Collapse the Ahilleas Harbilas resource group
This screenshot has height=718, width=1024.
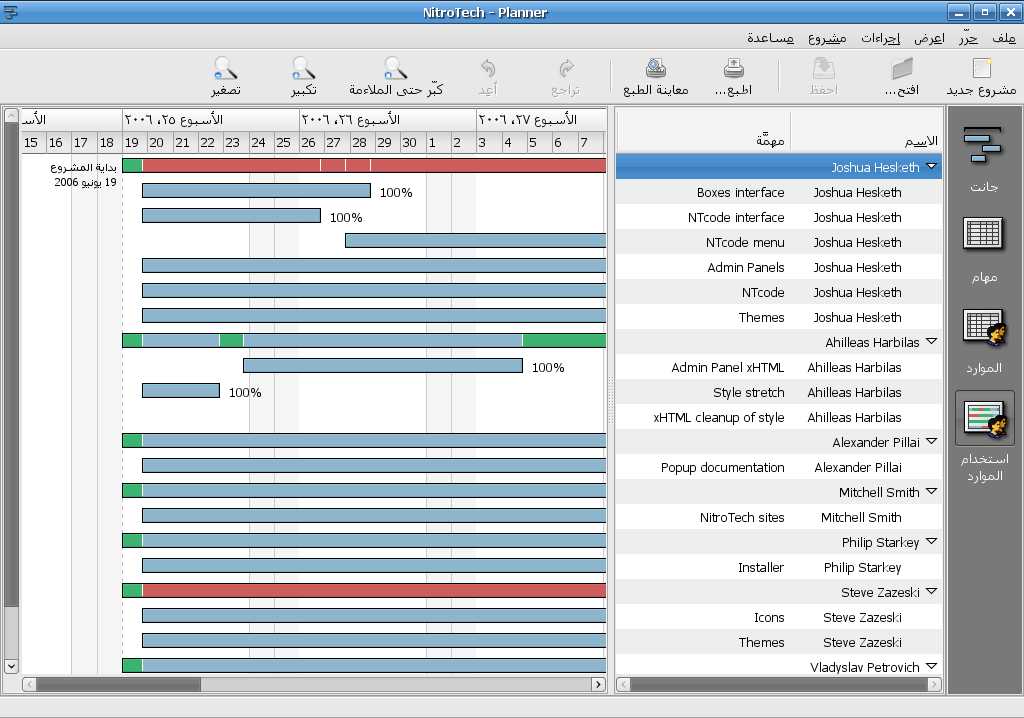(x=931, y=342)
